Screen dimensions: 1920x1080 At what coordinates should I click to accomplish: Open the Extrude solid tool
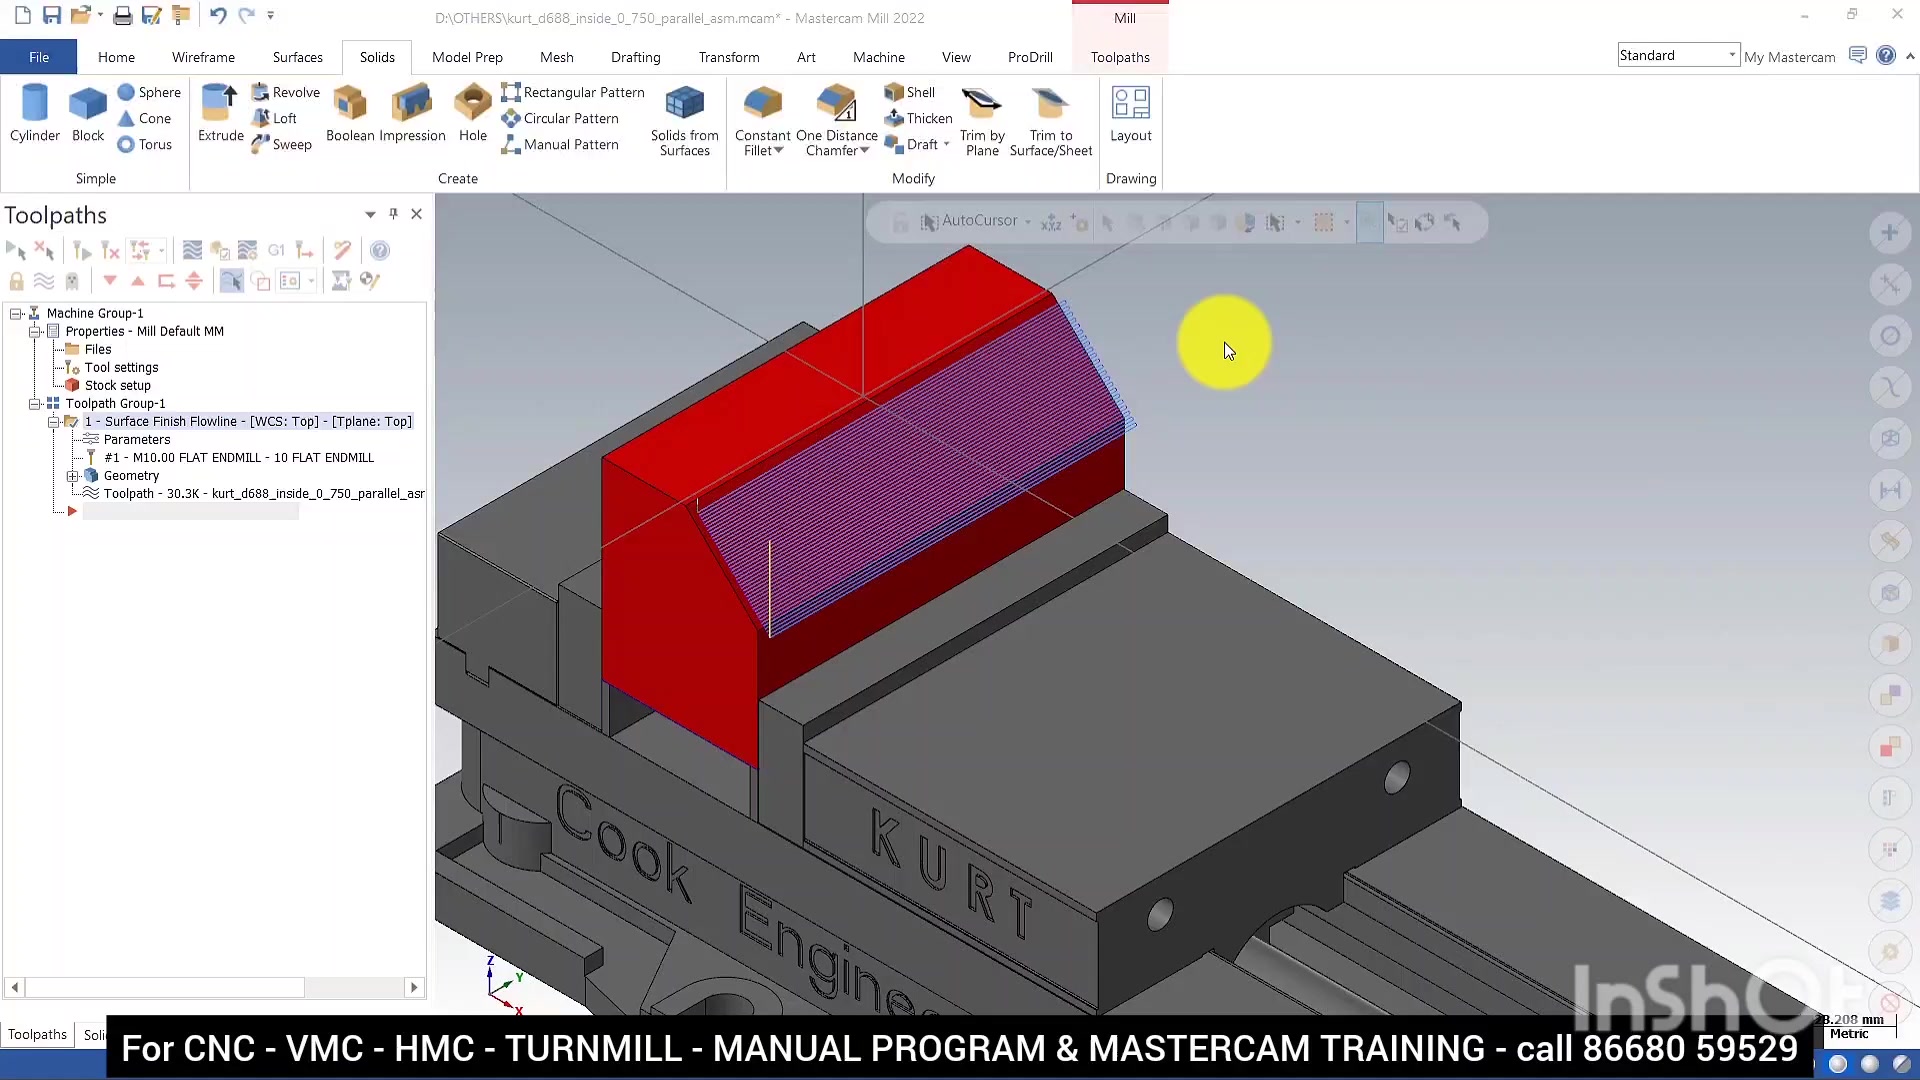click(x=220, y=114)
